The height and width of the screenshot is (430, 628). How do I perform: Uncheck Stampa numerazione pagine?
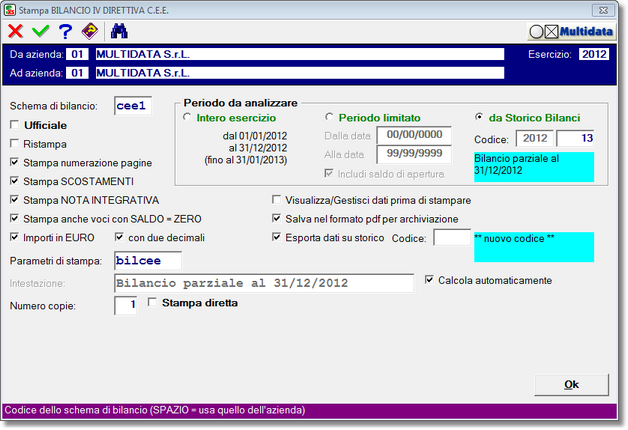click(x=14, y=162)
